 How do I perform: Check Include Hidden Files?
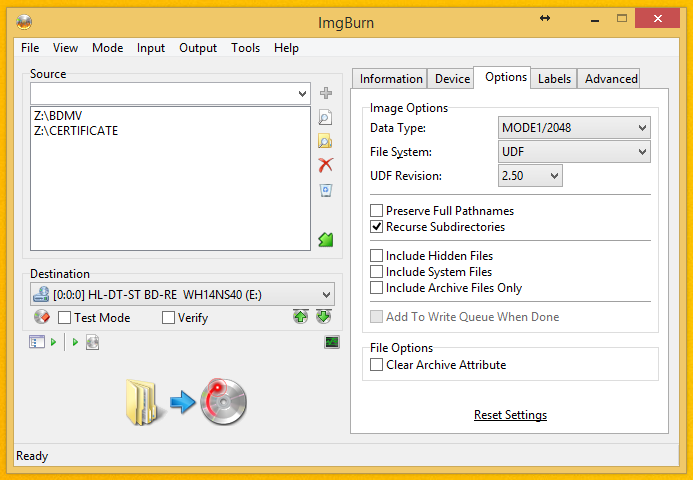tap(377, 255)
